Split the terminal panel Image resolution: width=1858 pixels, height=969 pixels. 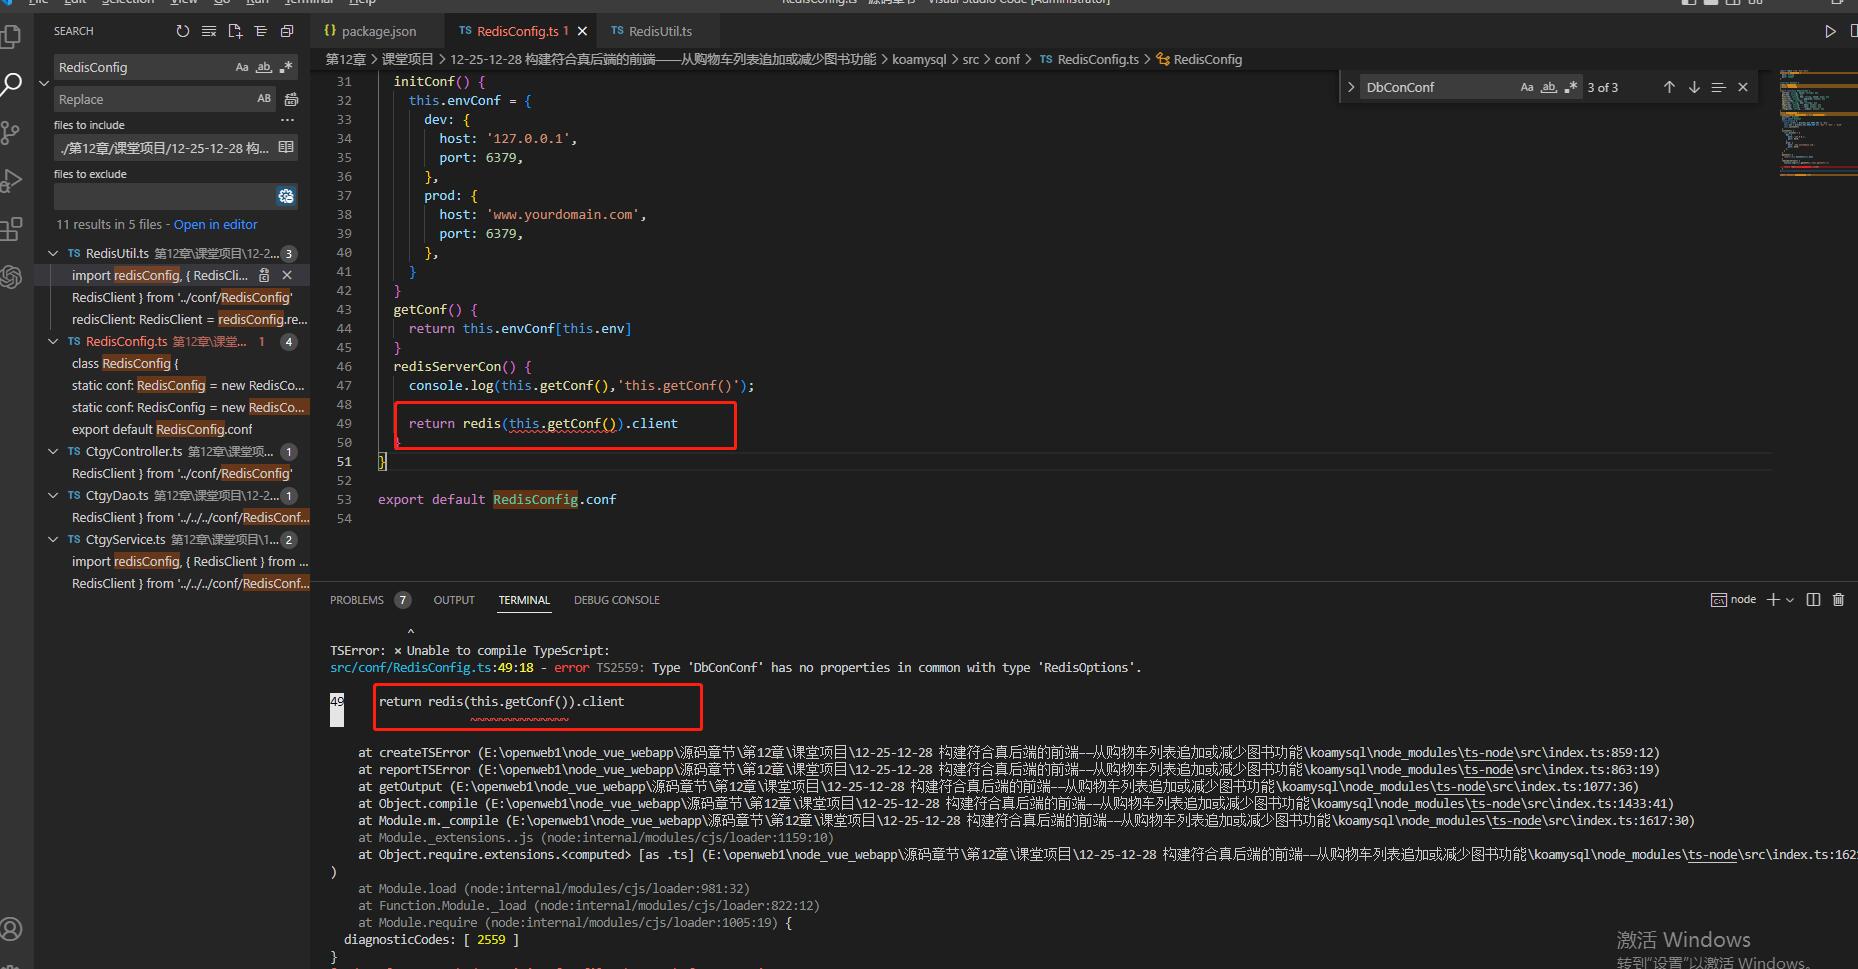coord(1813,599)
